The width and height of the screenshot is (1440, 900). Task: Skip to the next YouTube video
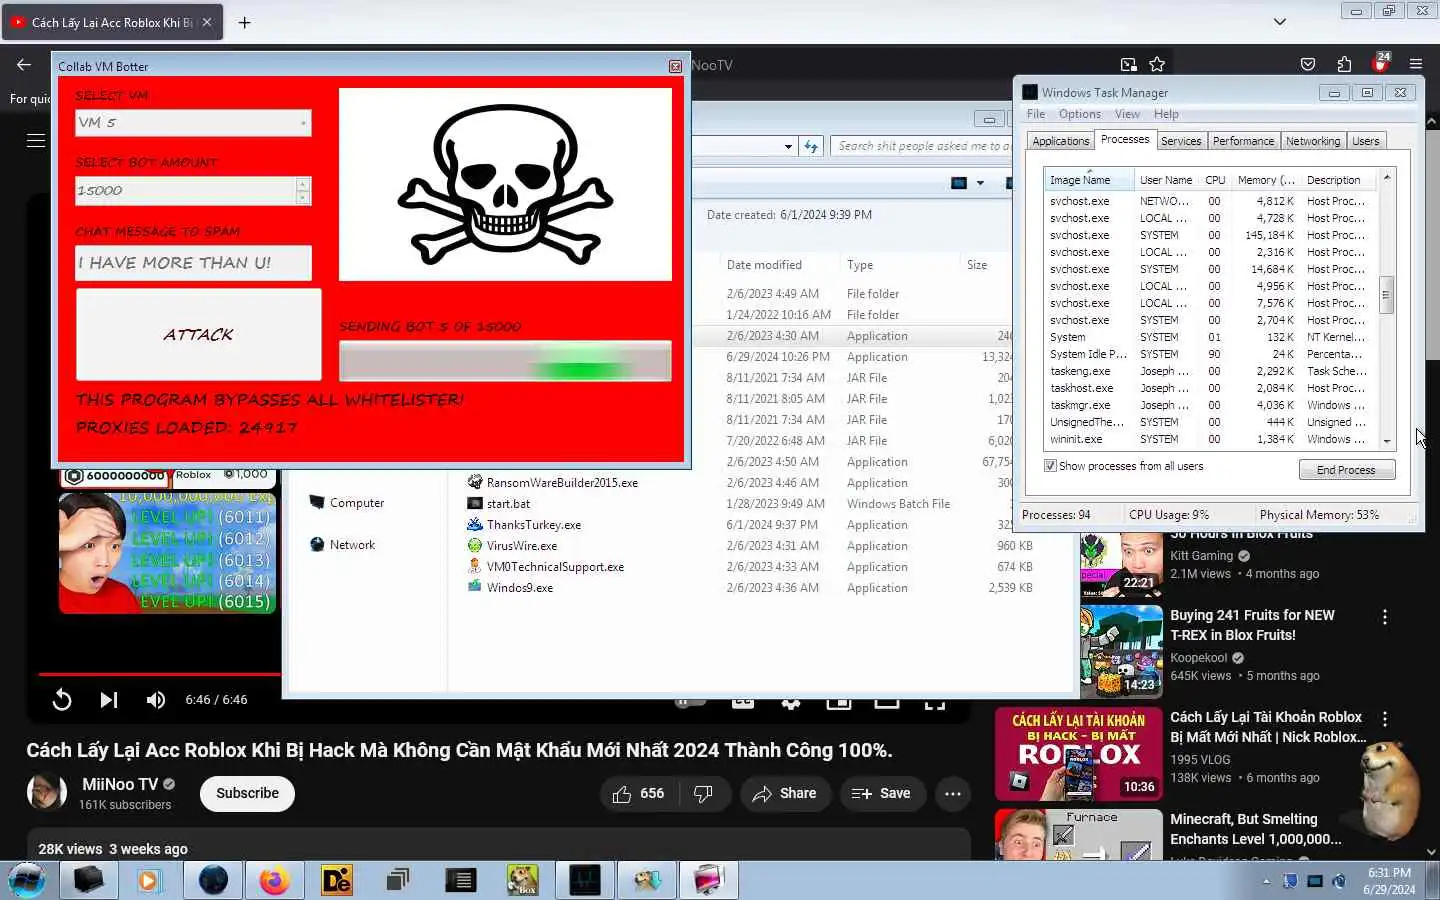tap(109, 700)
